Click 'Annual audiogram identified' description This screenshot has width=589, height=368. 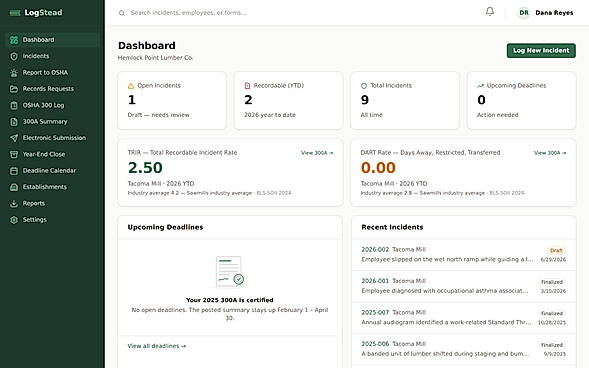(x=446, y=323)
